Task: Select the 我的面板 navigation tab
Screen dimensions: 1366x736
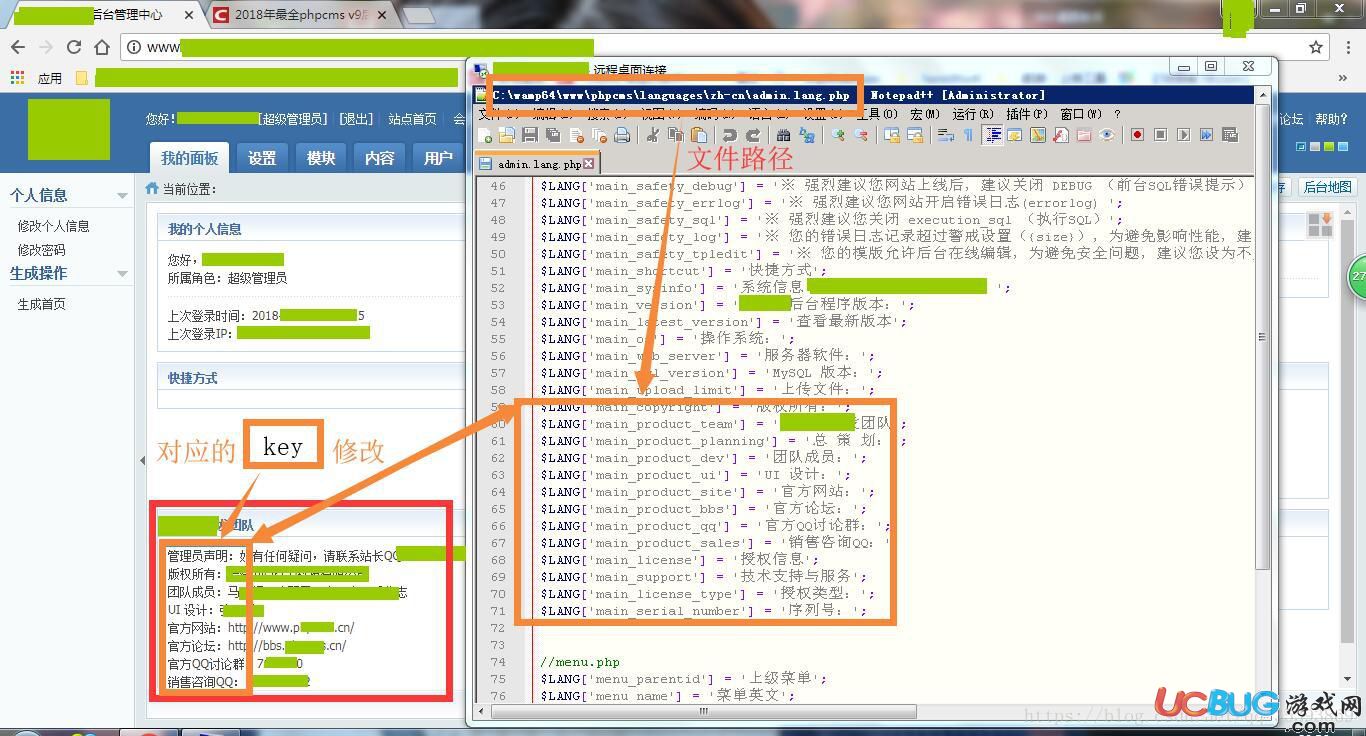Action: (189, 158)
